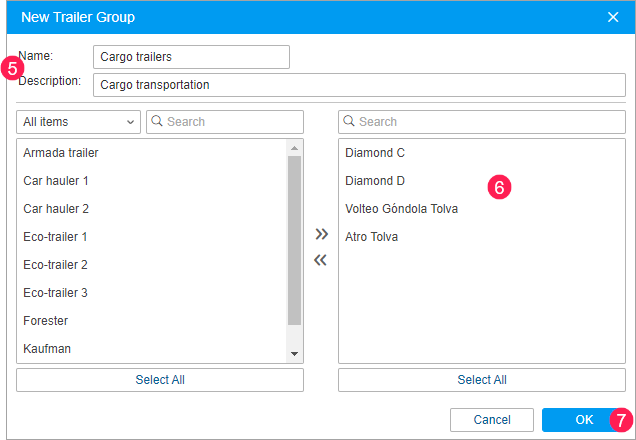This screenshot has height=440, width=636.
Task: Select the Forester trailer
Action: point(46,321)
